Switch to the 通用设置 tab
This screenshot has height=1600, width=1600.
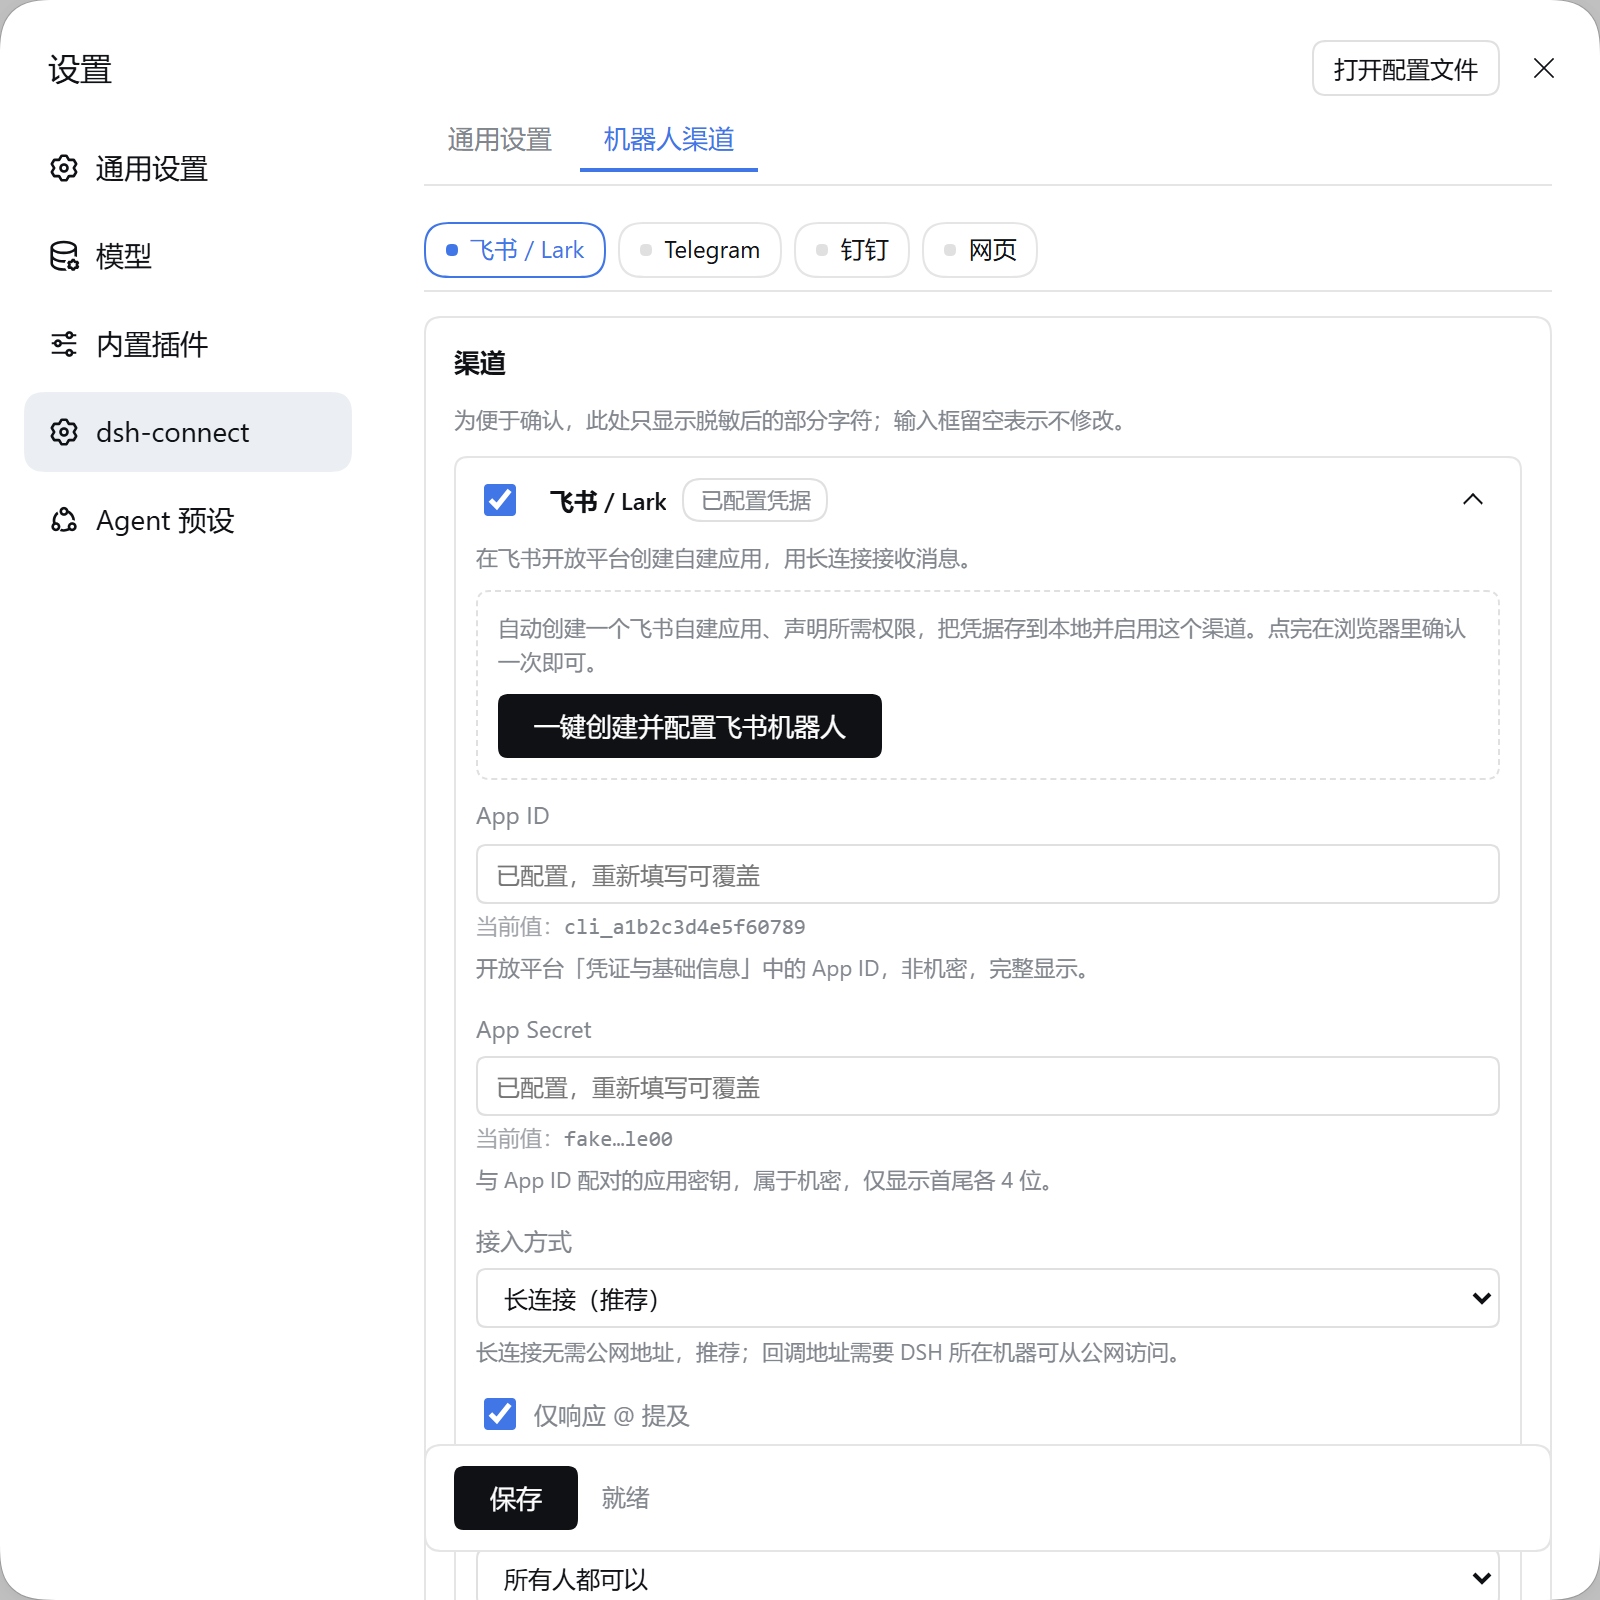(x=500, y=140)
